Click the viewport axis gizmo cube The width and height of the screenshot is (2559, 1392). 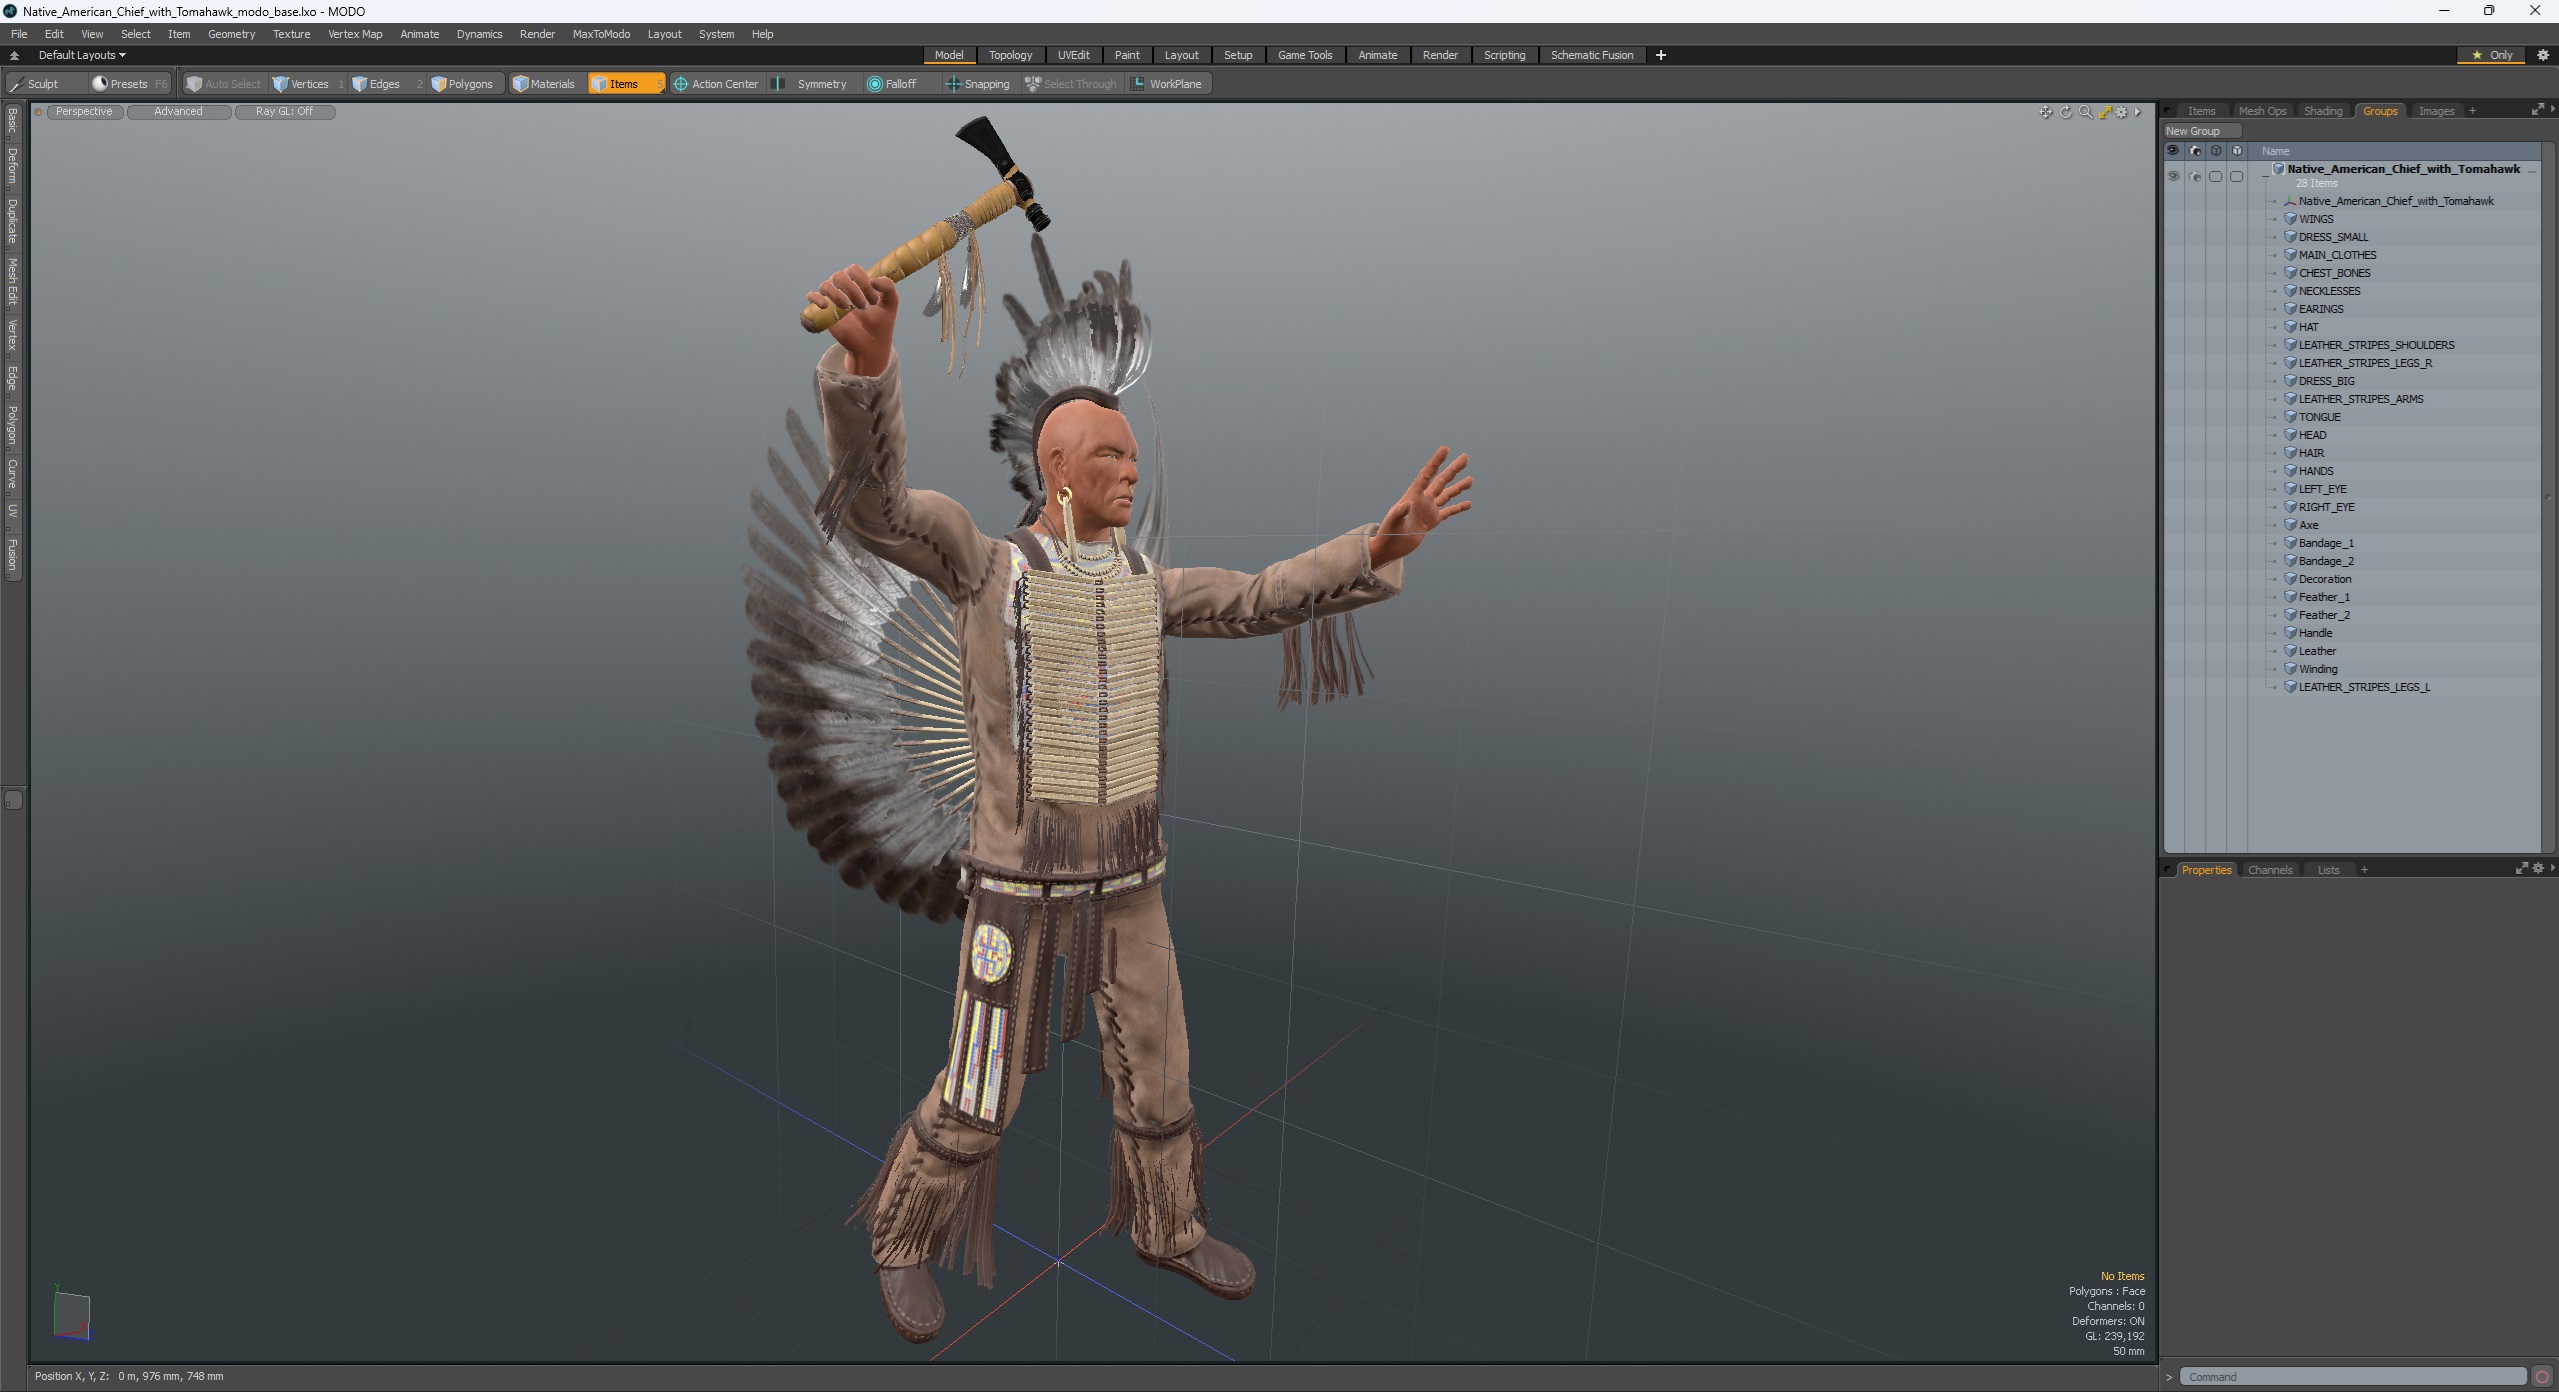[71, 1314]
